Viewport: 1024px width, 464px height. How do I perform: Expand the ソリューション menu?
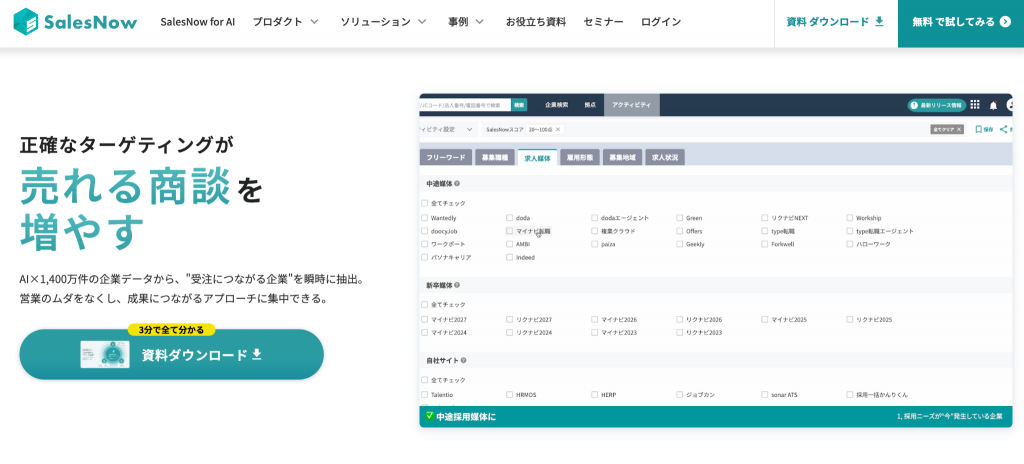[383, 22]
